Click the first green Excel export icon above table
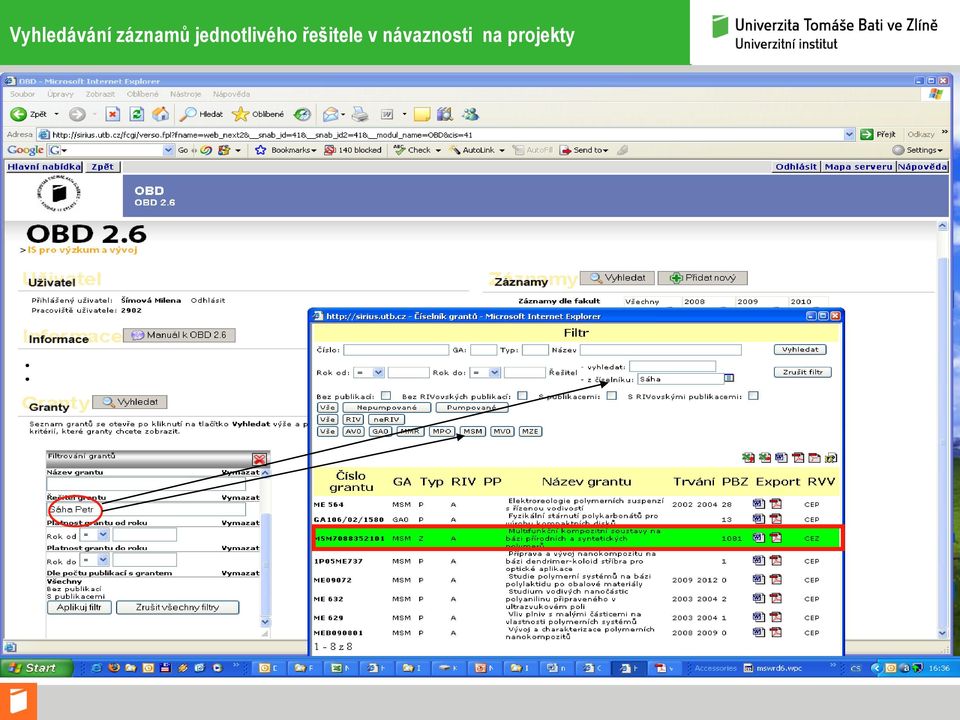 (748, 457)
